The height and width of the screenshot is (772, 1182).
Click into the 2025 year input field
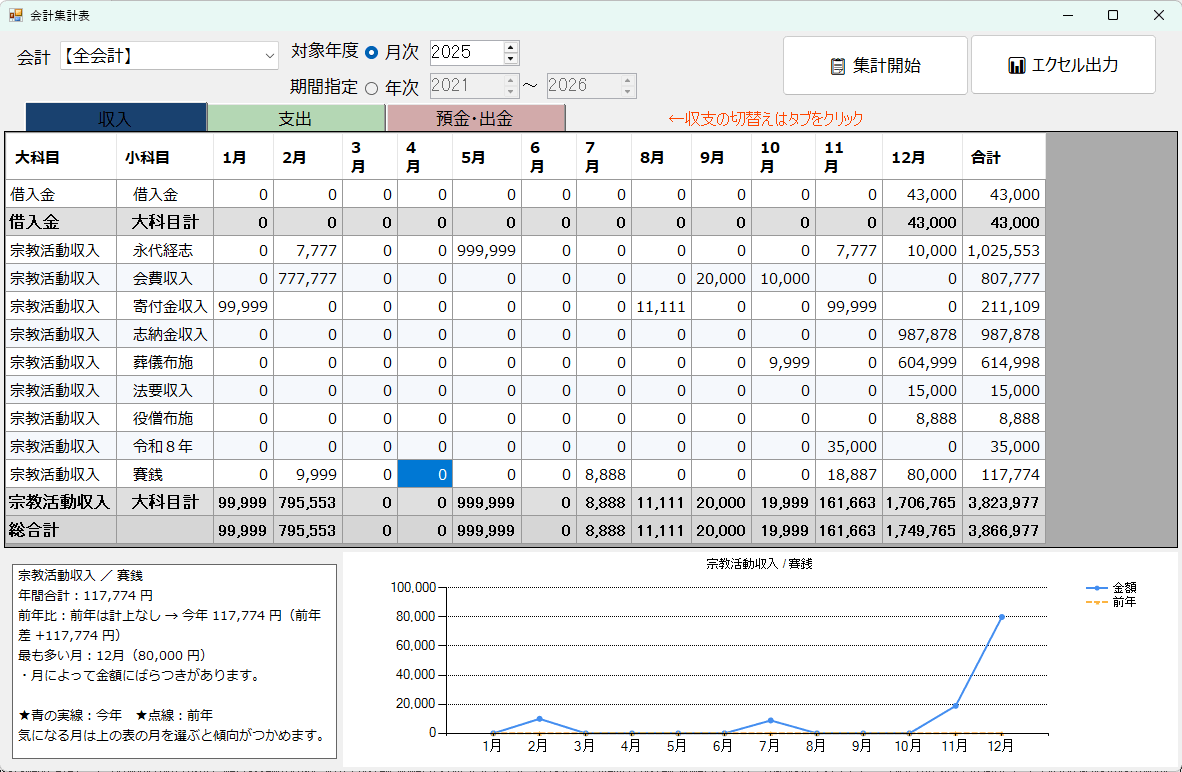pos(465,53)
